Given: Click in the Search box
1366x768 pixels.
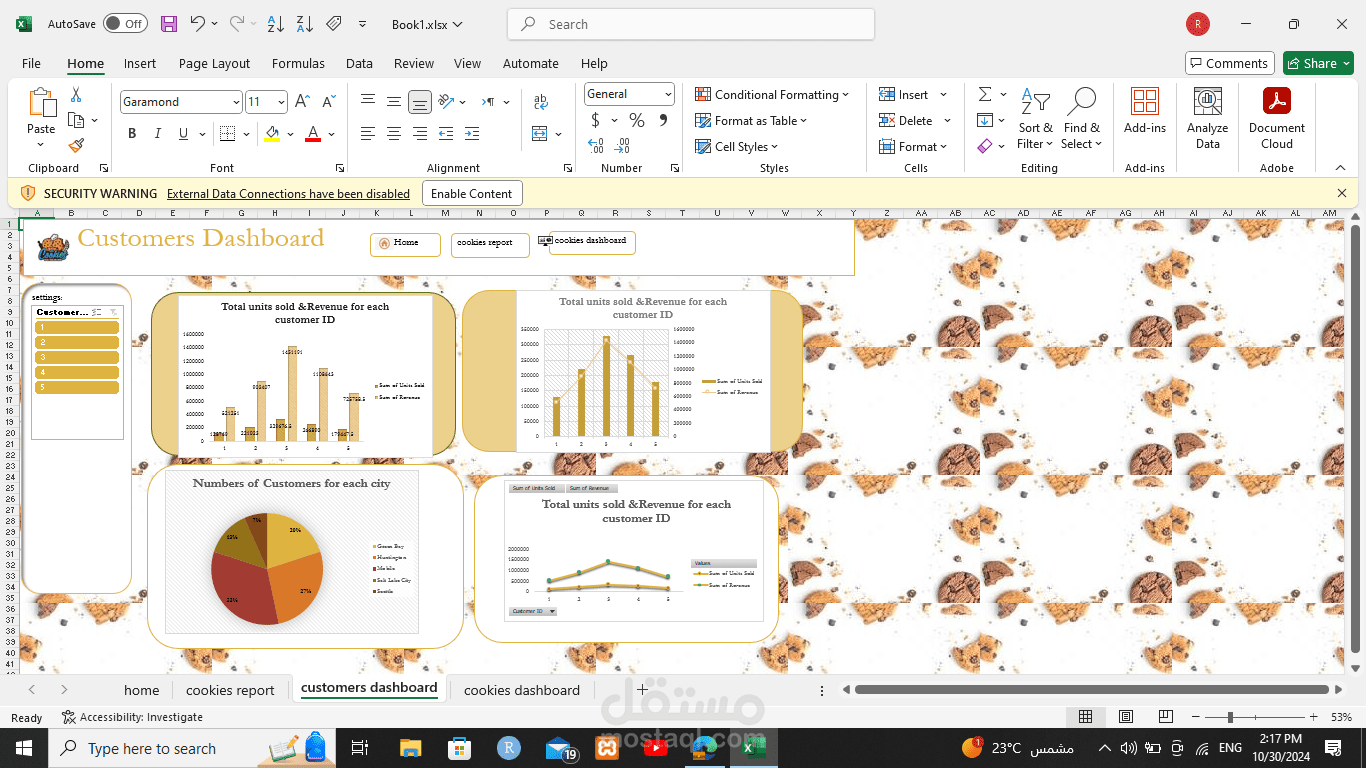Looking at the screenshot, I should 691,24.
